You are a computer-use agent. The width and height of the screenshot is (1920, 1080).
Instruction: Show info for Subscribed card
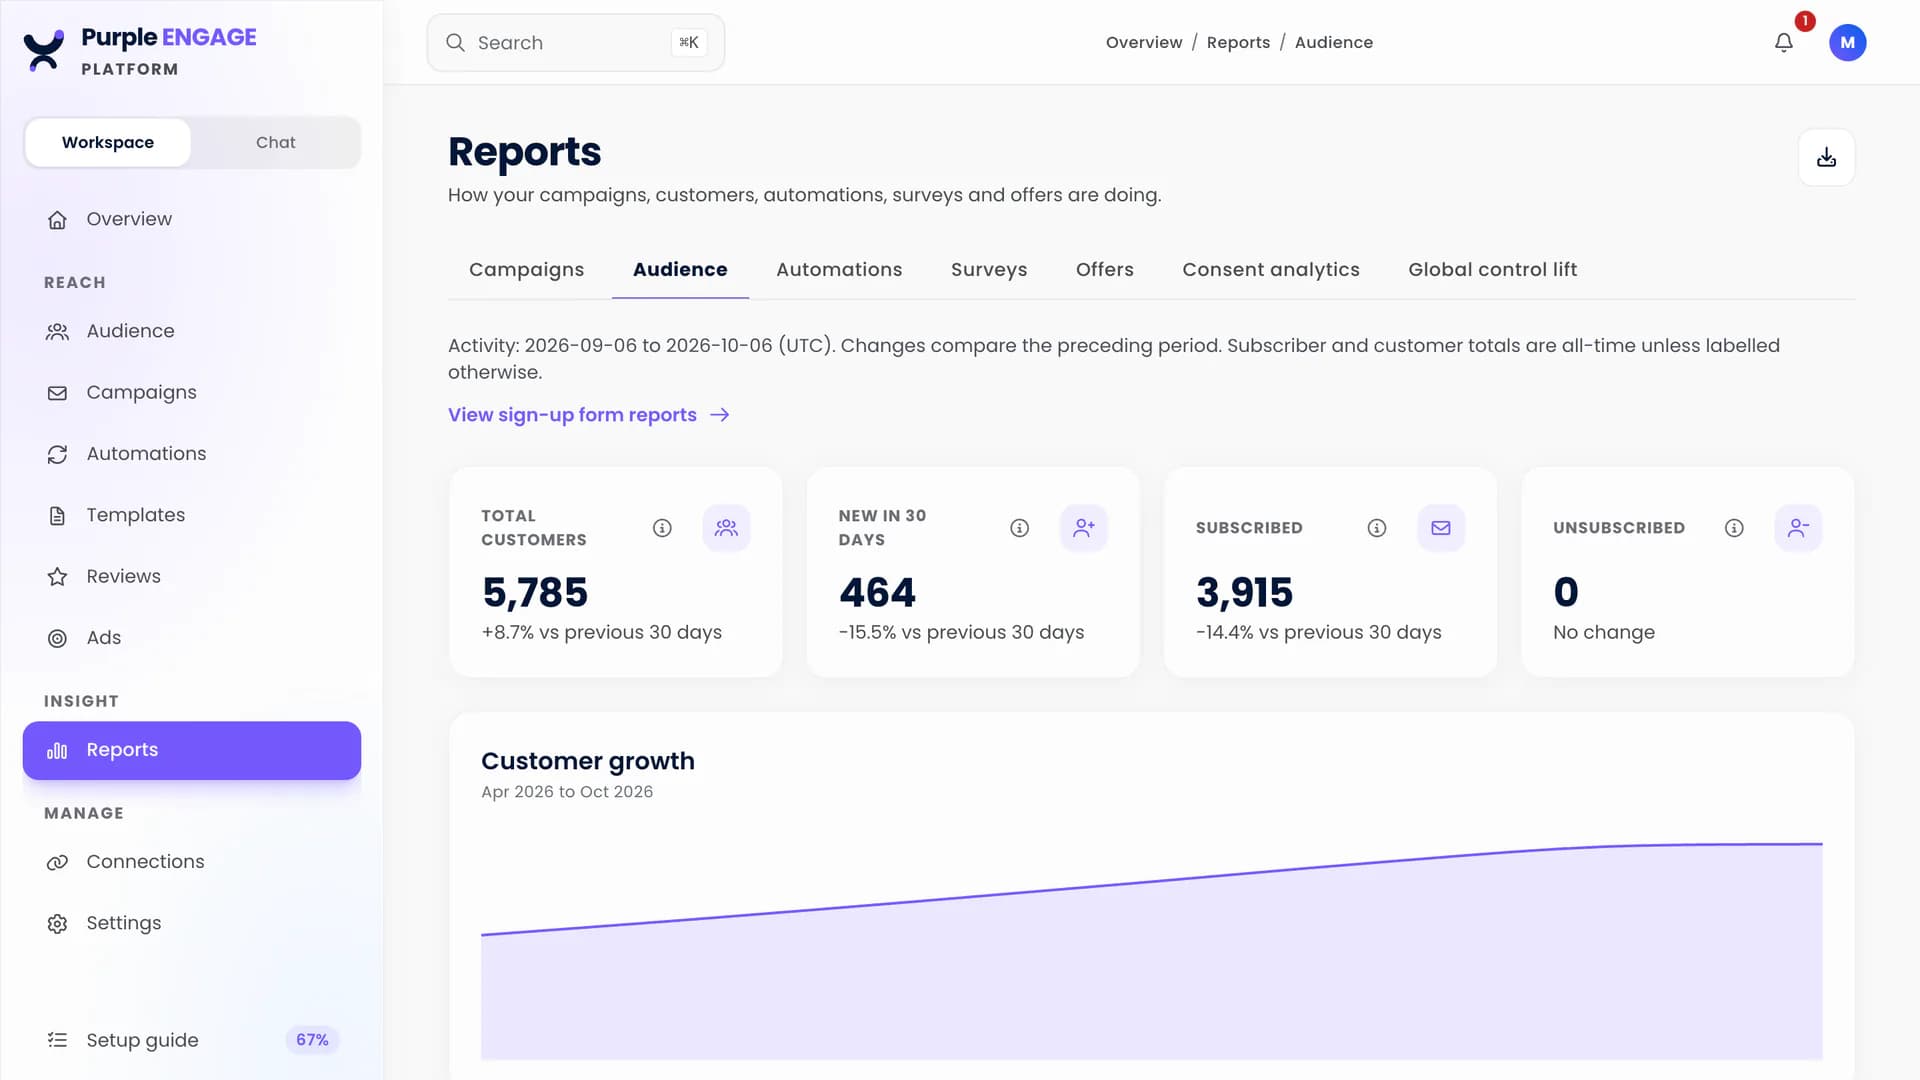coord(1377,528)
